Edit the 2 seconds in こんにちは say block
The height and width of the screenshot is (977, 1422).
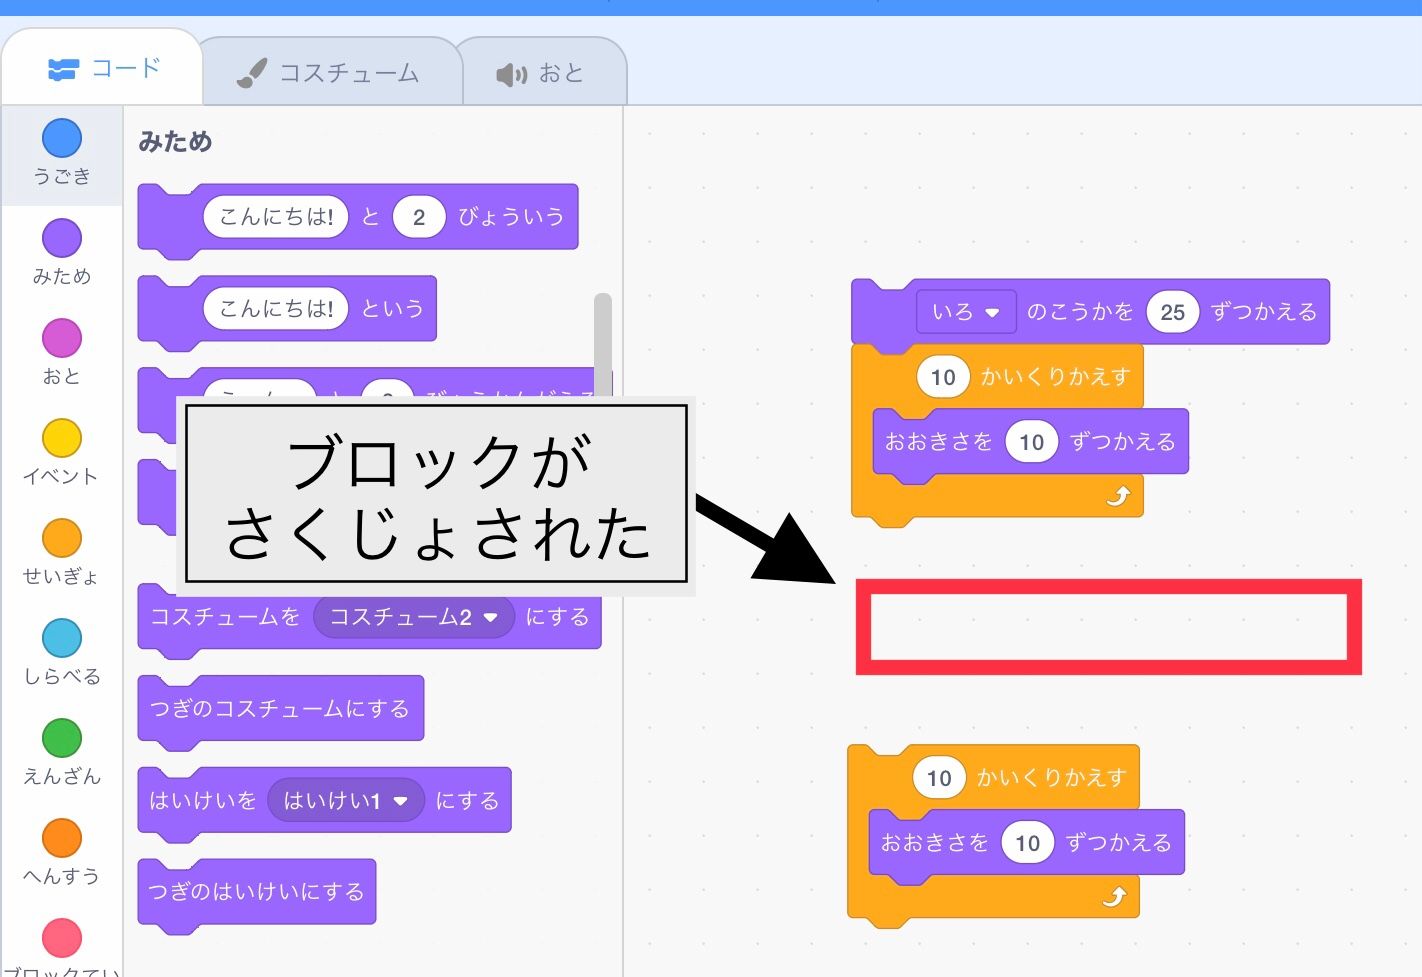tap(419, 216)
